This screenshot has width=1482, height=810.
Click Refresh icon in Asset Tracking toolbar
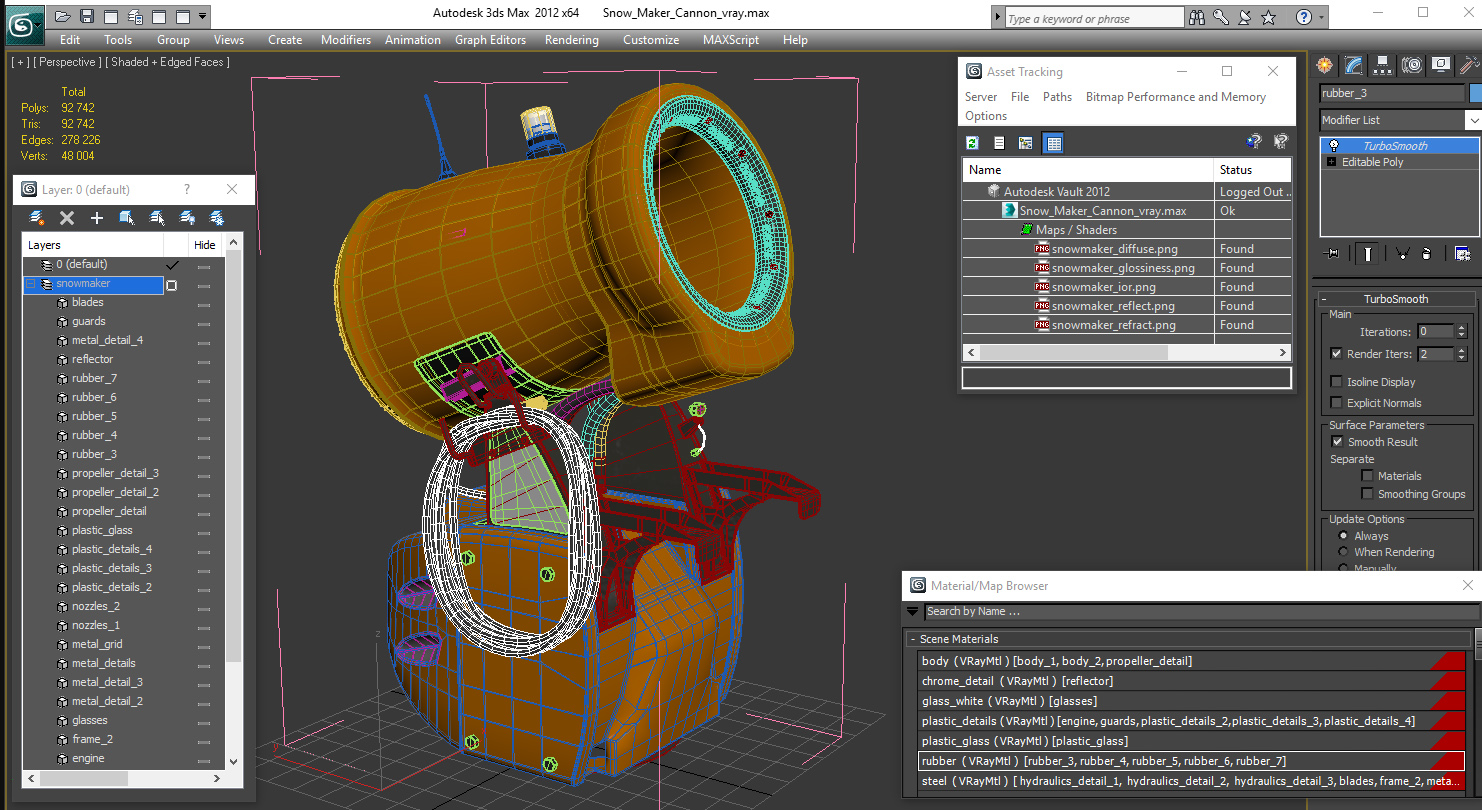point(972,143)
